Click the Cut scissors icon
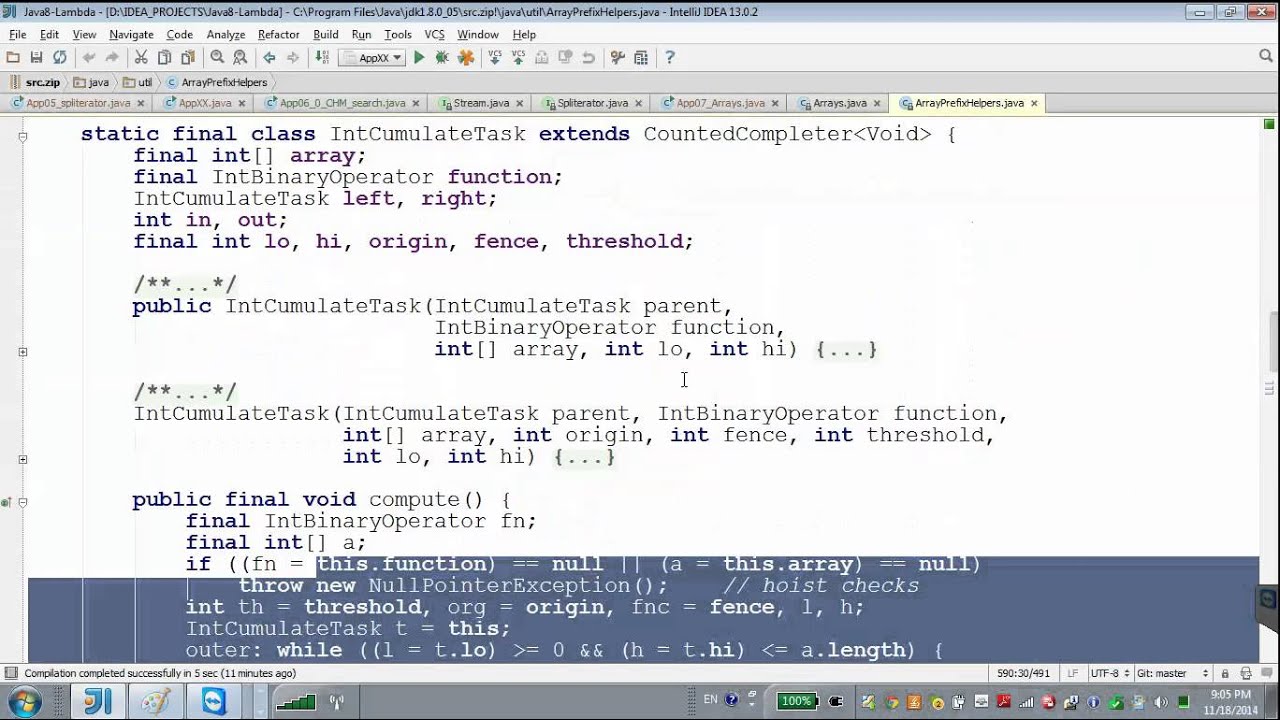The image size is (1280, 720). click(141, 58)
